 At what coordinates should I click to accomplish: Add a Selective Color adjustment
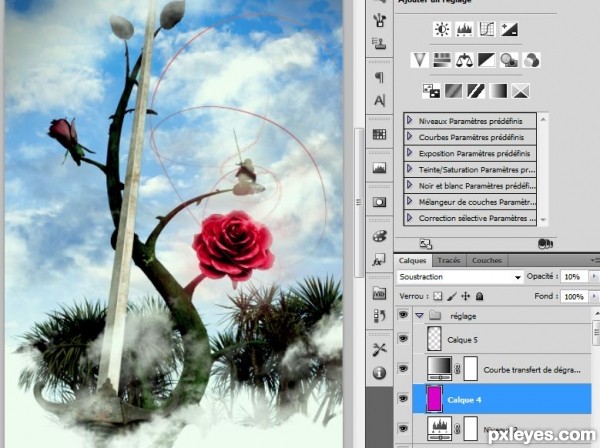[x=521, y=91]
